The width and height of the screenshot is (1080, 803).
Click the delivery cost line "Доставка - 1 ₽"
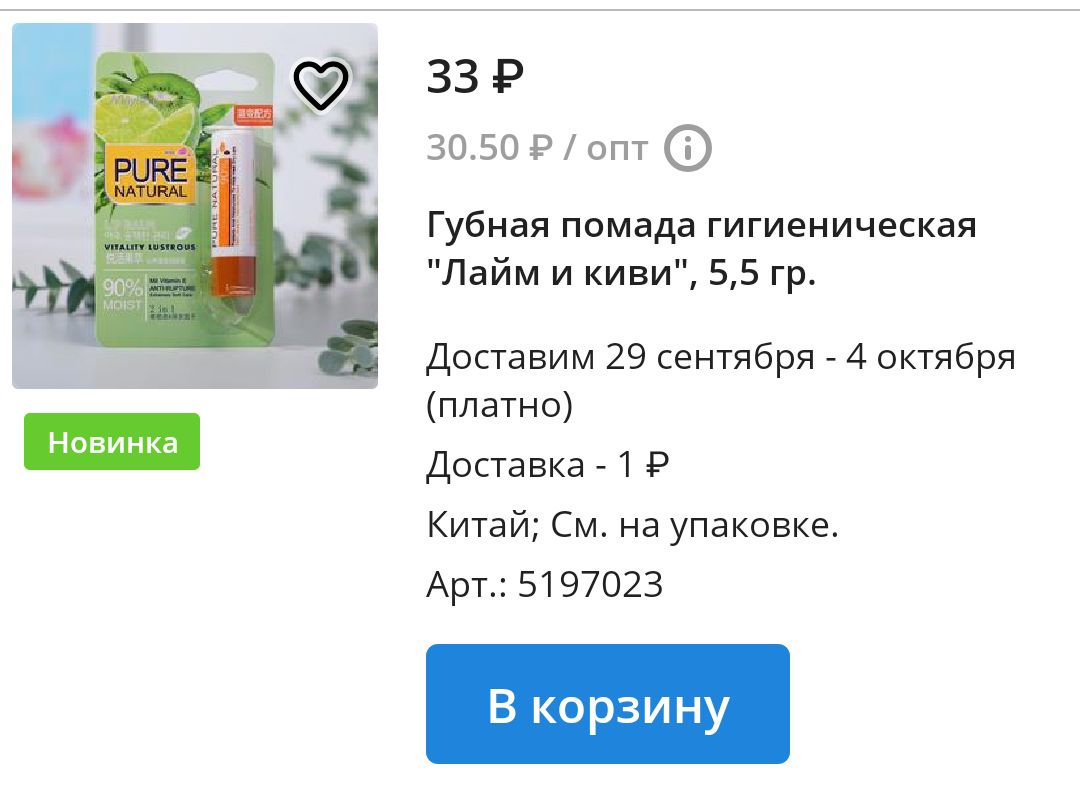coord(548,465)
